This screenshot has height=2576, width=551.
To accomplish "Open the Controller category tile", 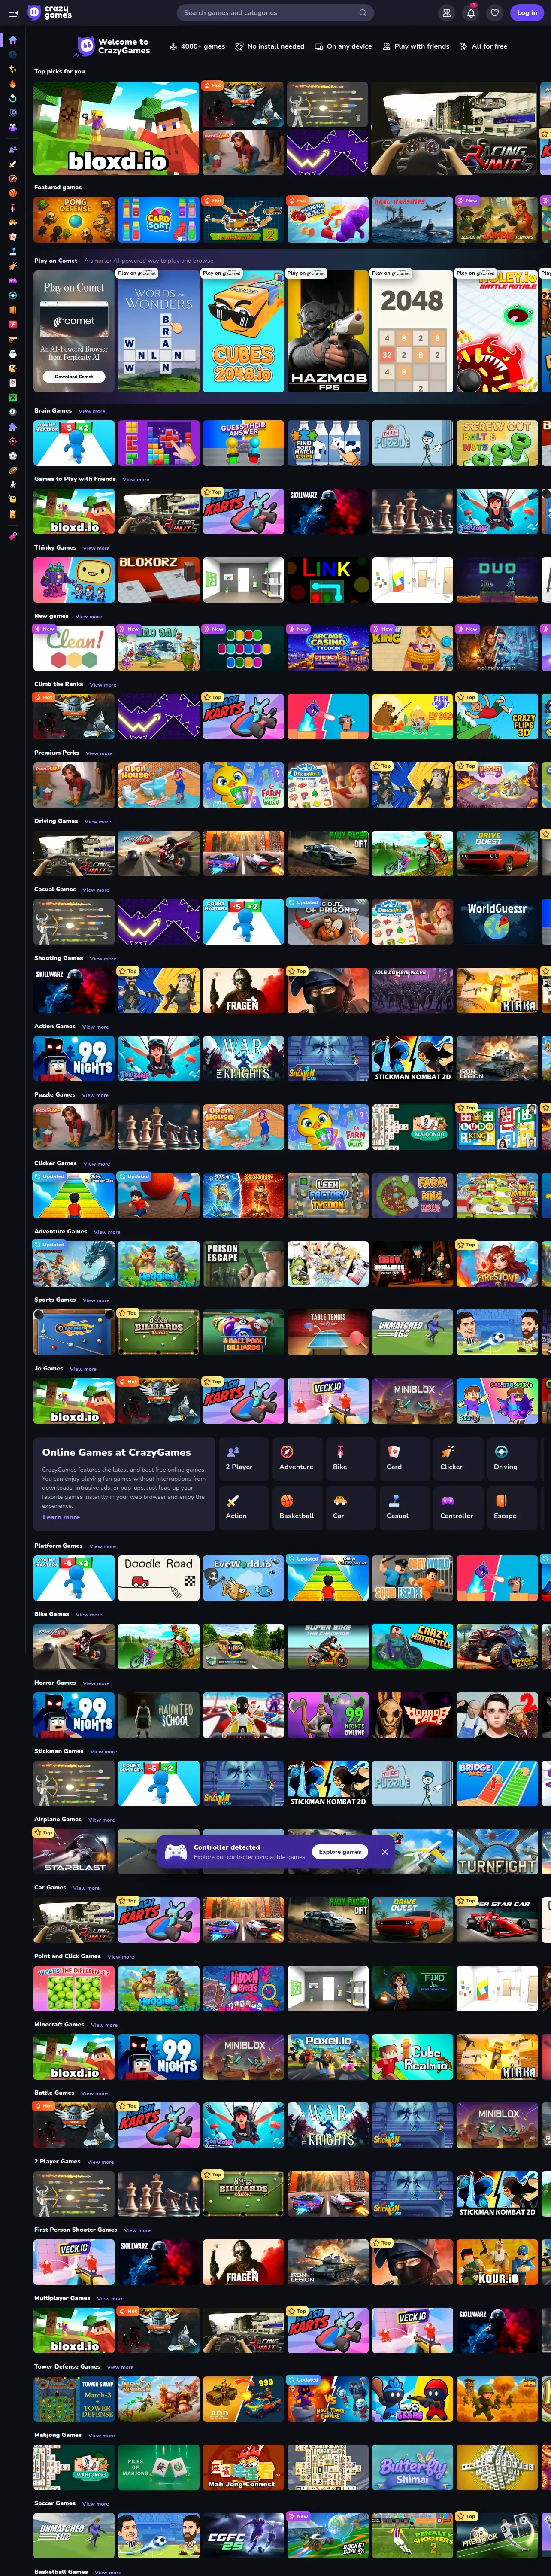I will coord(459,1507).
